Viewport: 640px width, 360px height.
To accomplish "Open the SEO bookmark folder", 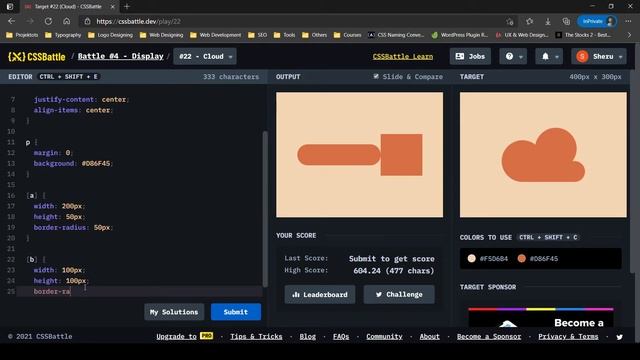I will pos(258,35).
